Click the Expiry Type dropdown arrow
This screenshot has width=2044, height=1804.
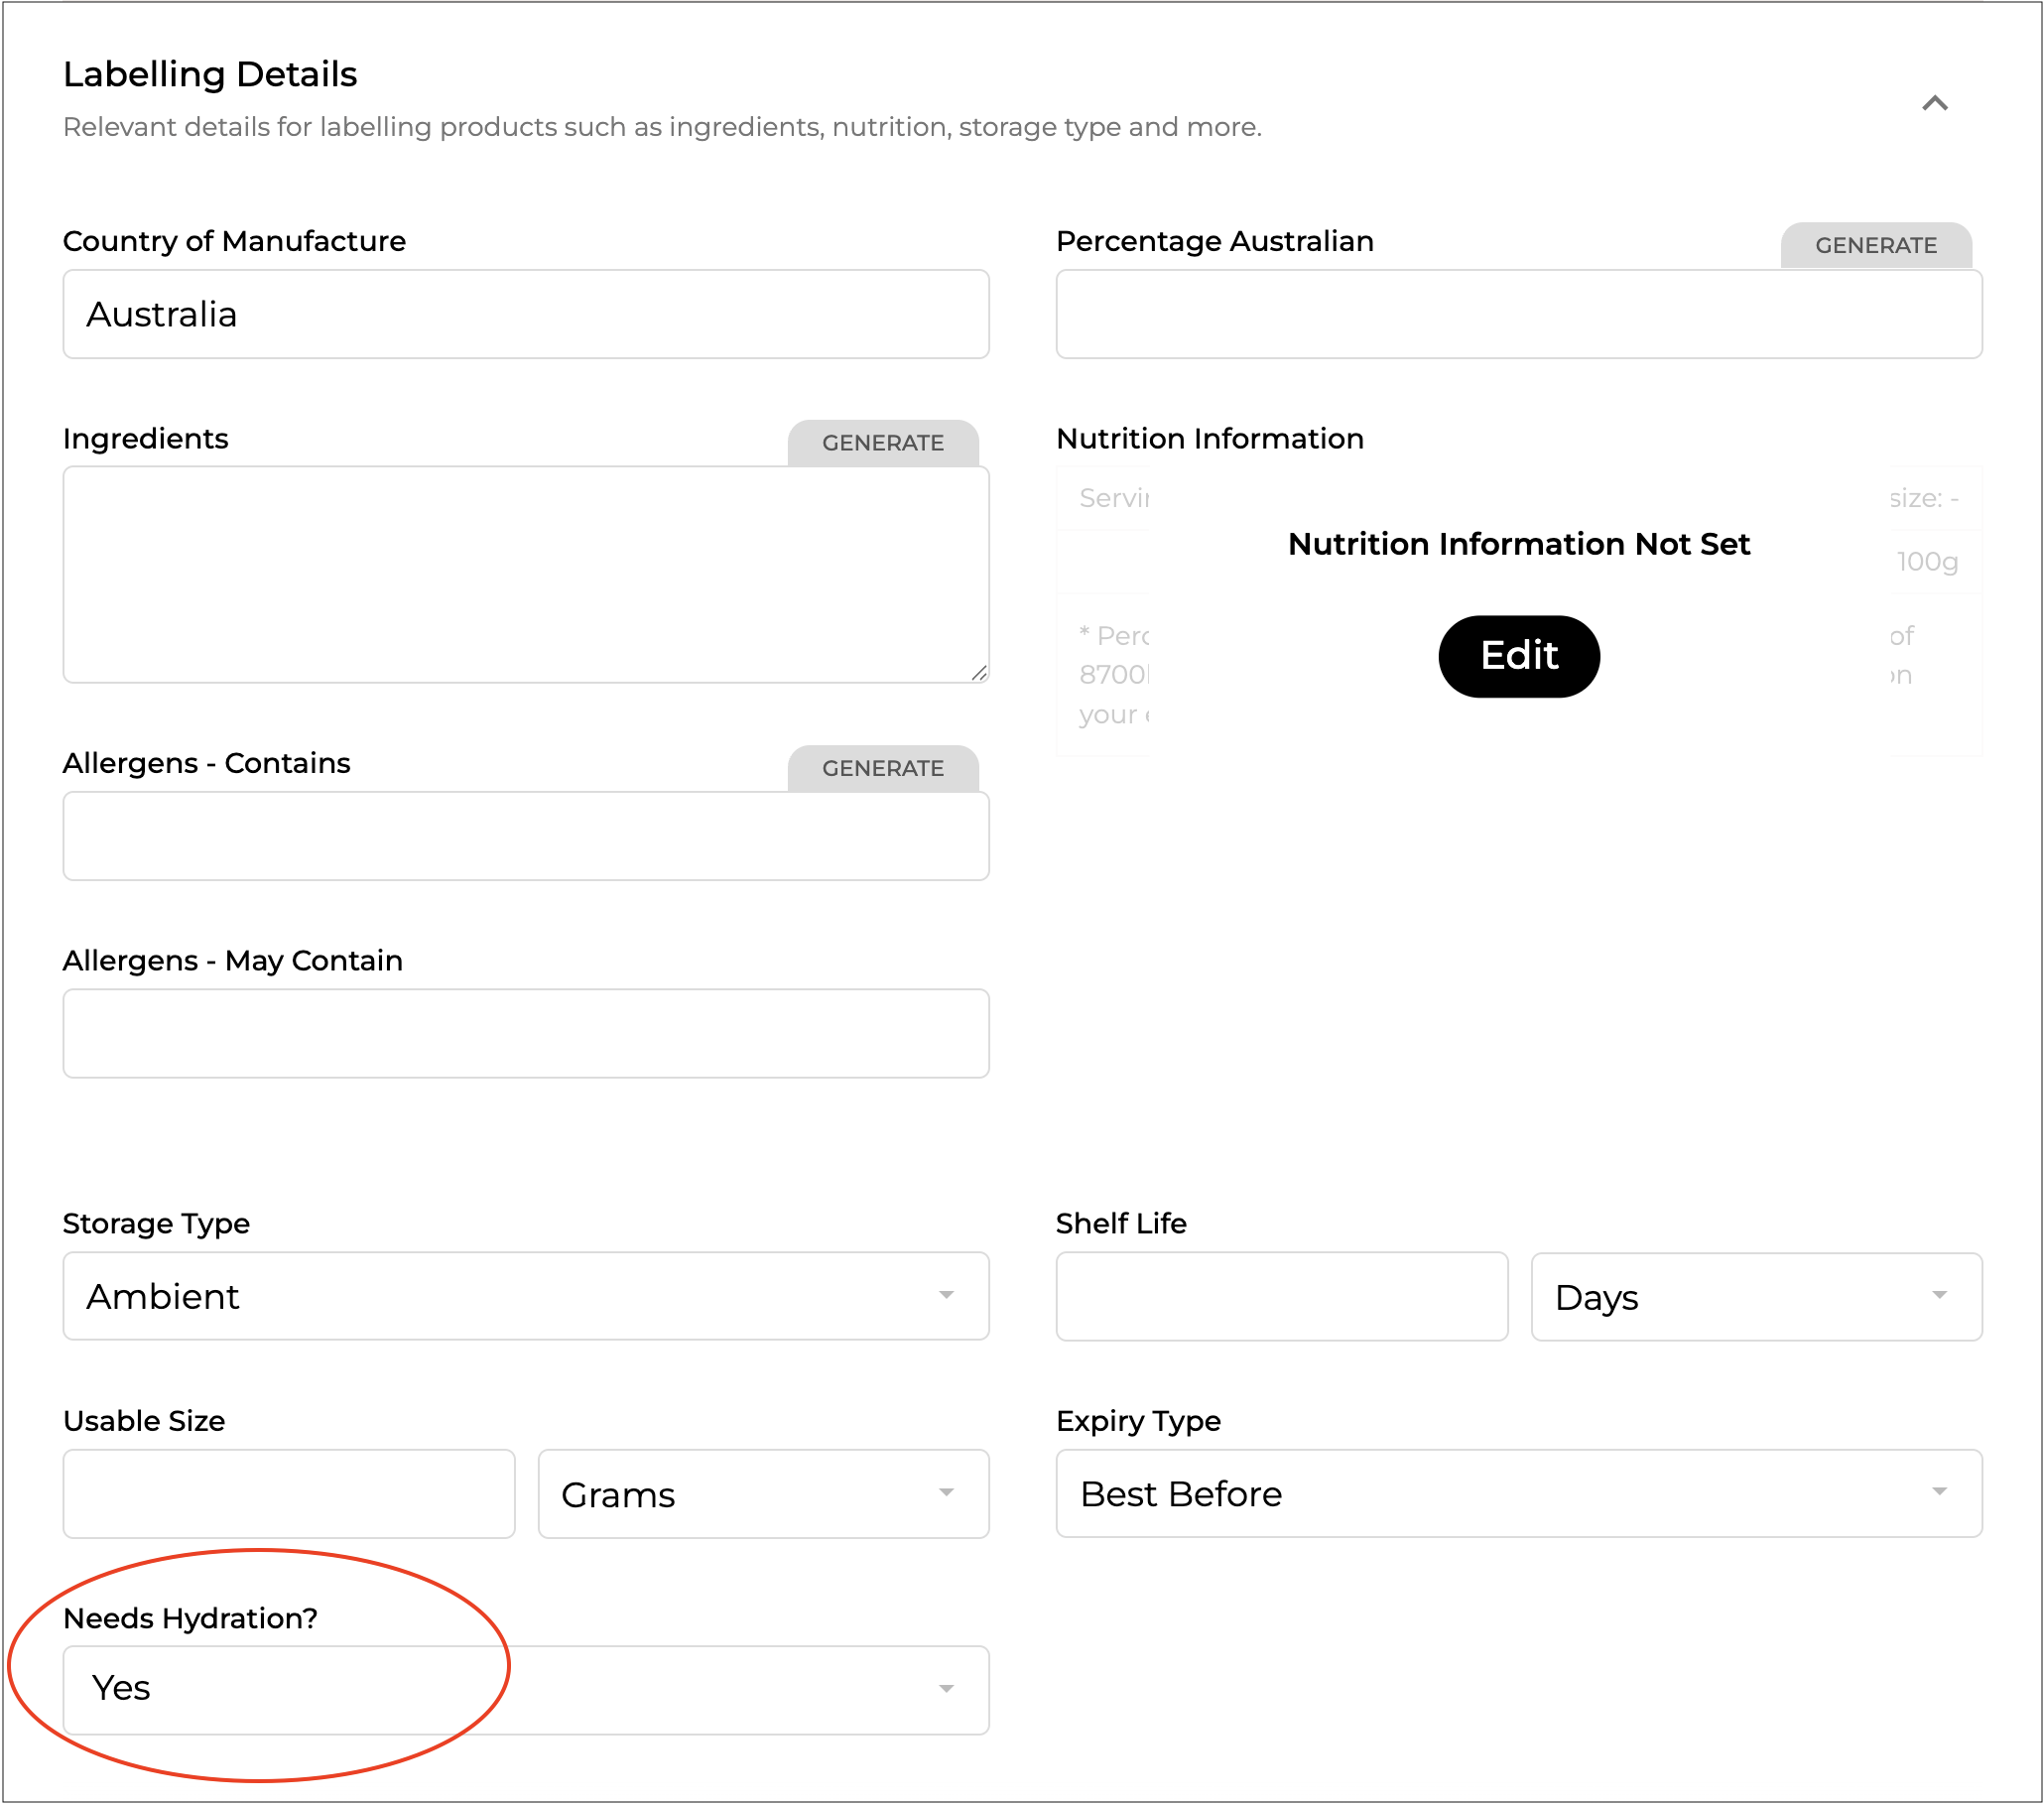pos(1938,1492)
